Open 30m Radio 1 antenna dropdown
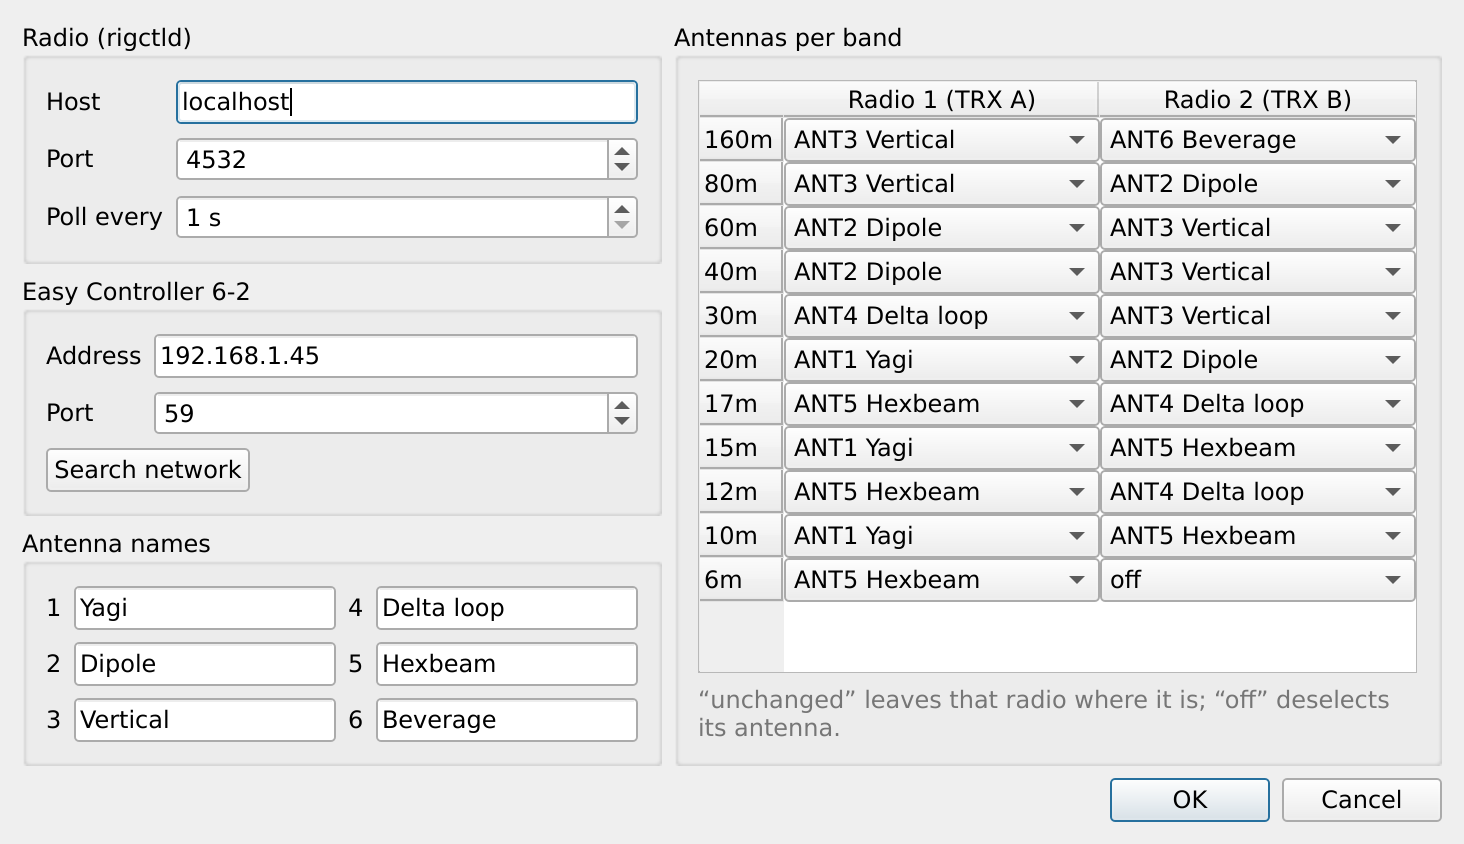Image resolution: width=1464 pixels, height=844 pixels. pos(941,316)
